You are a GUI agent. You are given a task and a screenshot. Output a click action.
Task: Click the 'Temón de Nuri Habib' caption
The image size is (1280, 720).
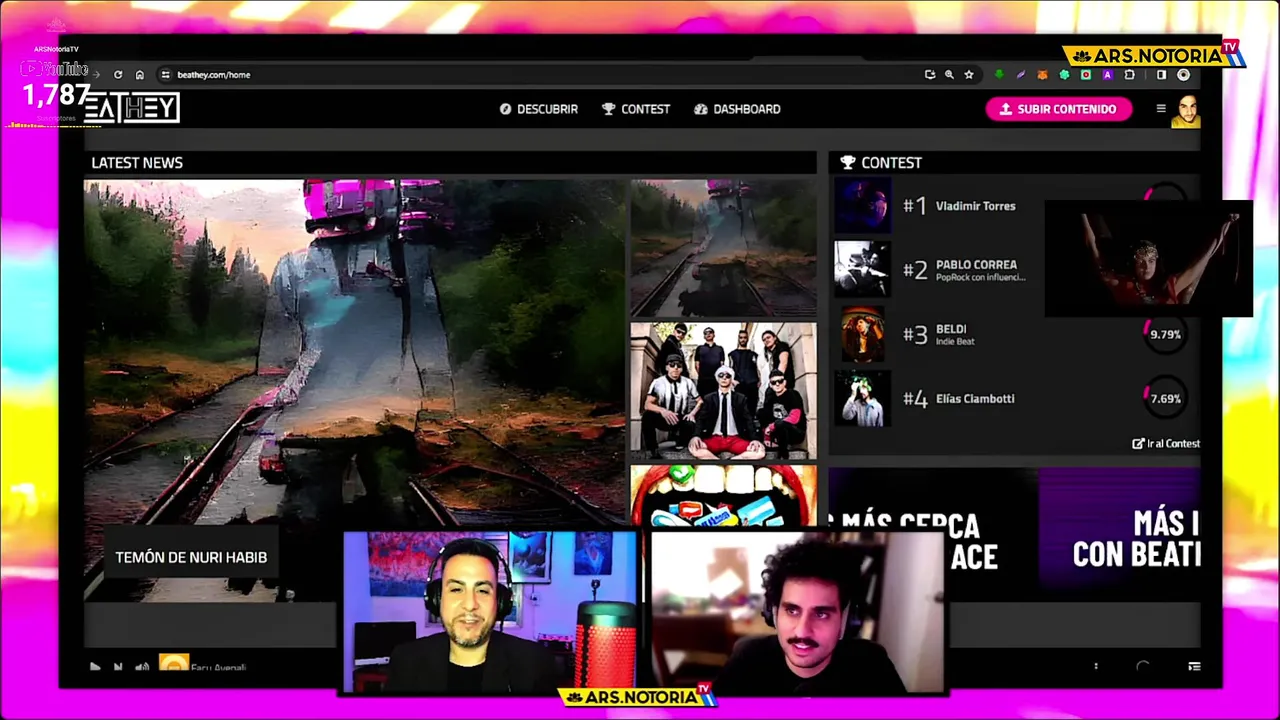pyautogui.click(x=191, y=557)
